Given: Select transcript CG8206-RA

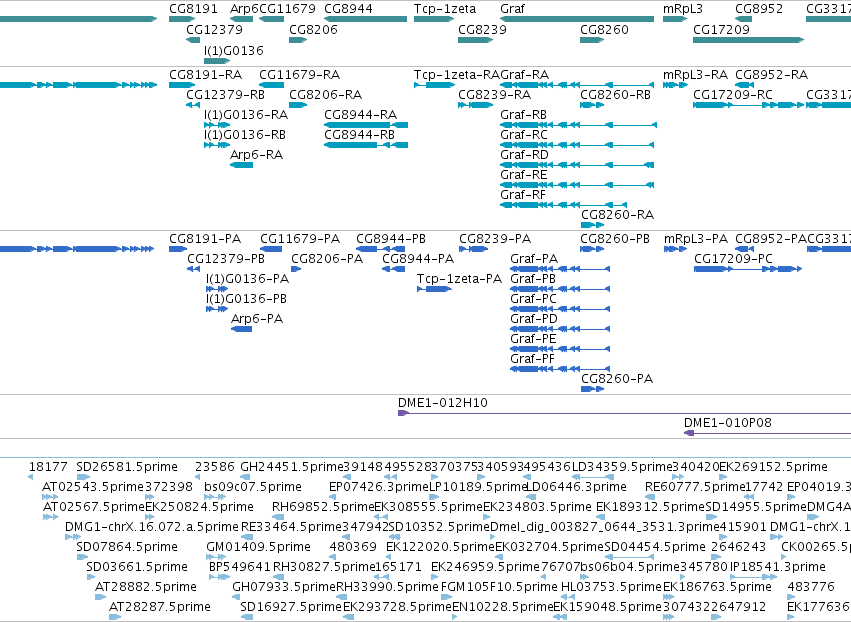Looking at the screenshot, I should click(x=298, y=105).
